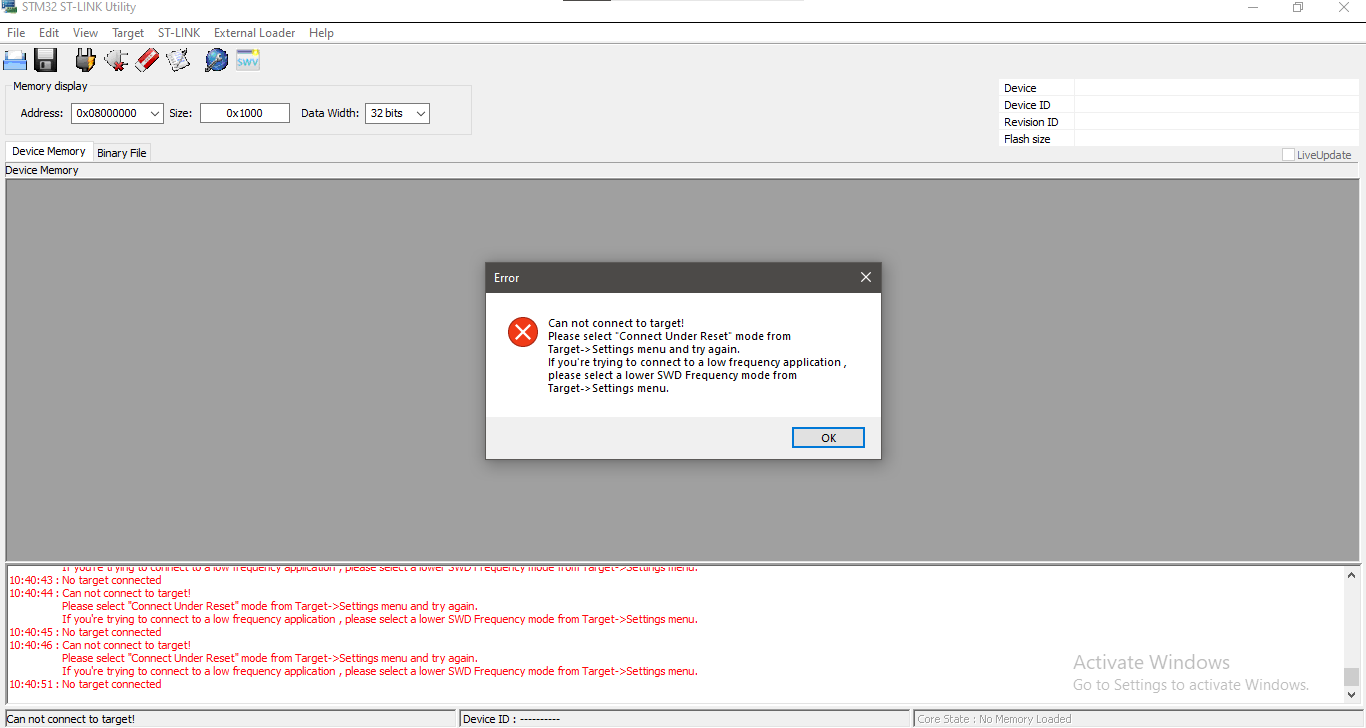Minimize the ST-LINK Utility window

1253,7
